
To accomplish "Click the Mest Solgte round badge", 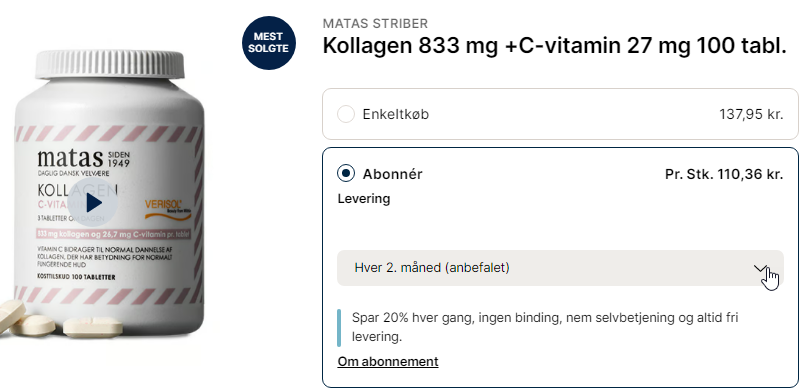I will coord(269,43).
